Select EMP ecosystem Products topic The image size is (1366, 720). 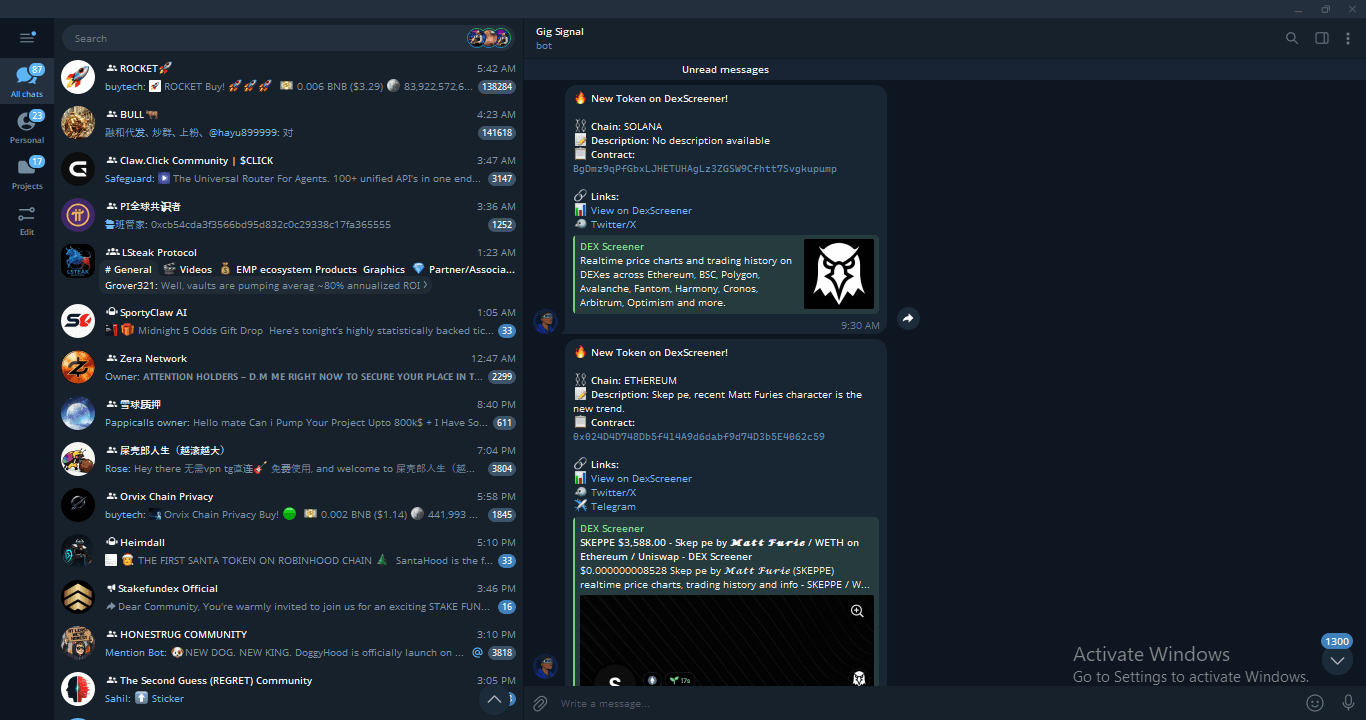click(x=288, y=269)
